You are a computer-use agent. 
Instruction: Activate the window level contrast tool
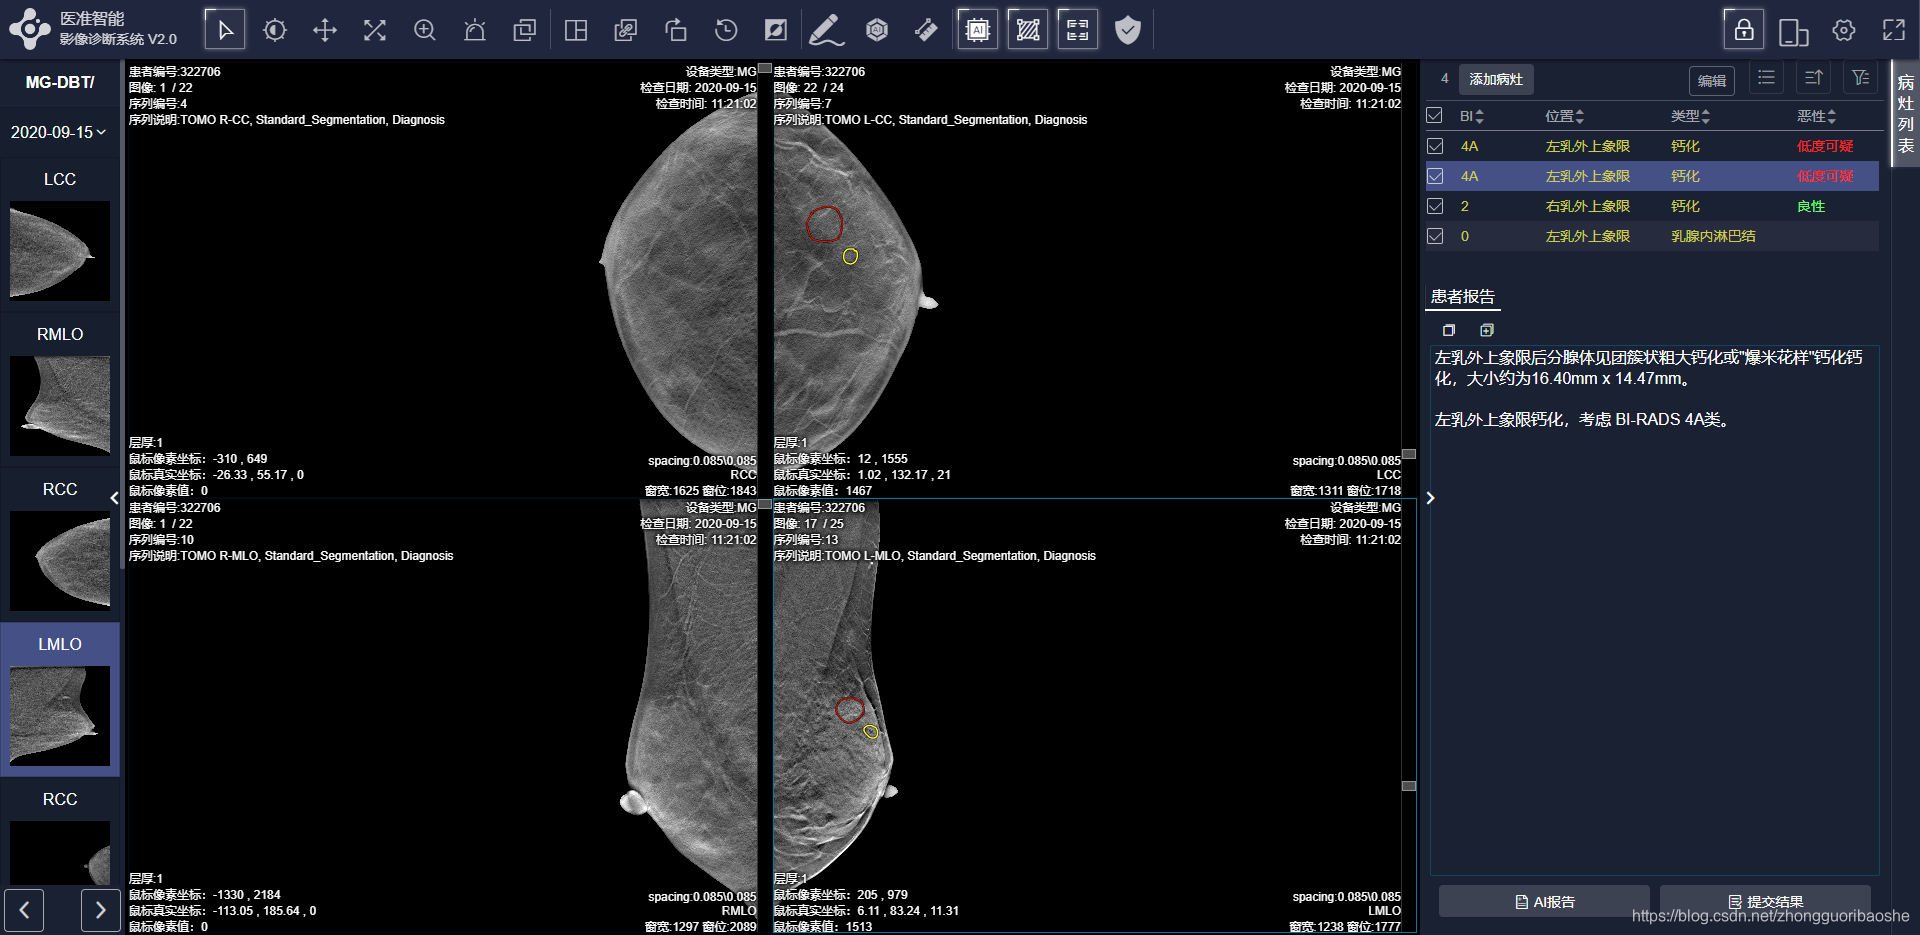(x=275, y=30)
